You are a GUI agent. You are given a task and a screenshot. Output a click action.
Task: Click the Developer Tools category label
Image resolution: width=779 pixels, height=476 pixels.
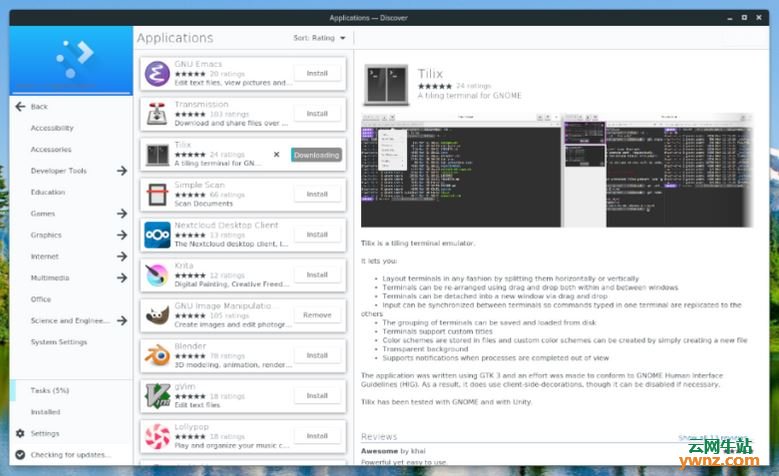[x=59, y=170]
